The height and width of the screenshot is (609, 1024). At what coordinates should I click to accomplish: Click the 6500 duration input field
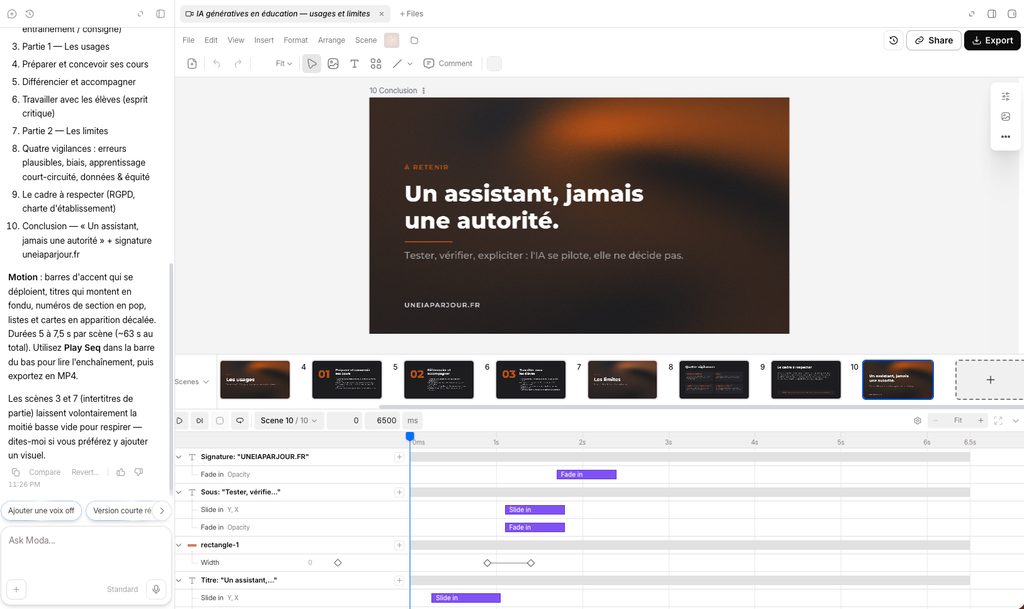(383, 420)
